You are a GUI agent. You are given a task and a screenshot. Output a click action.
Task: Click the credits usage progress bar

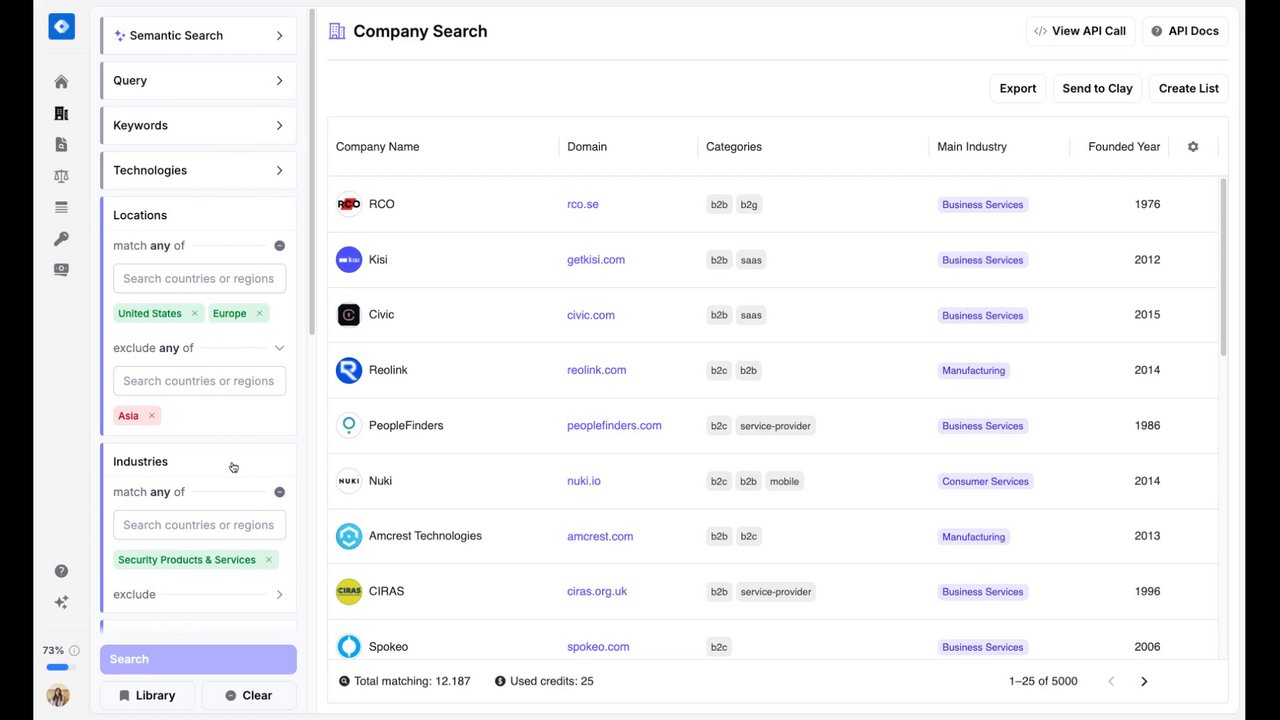(x=58, y=667)
